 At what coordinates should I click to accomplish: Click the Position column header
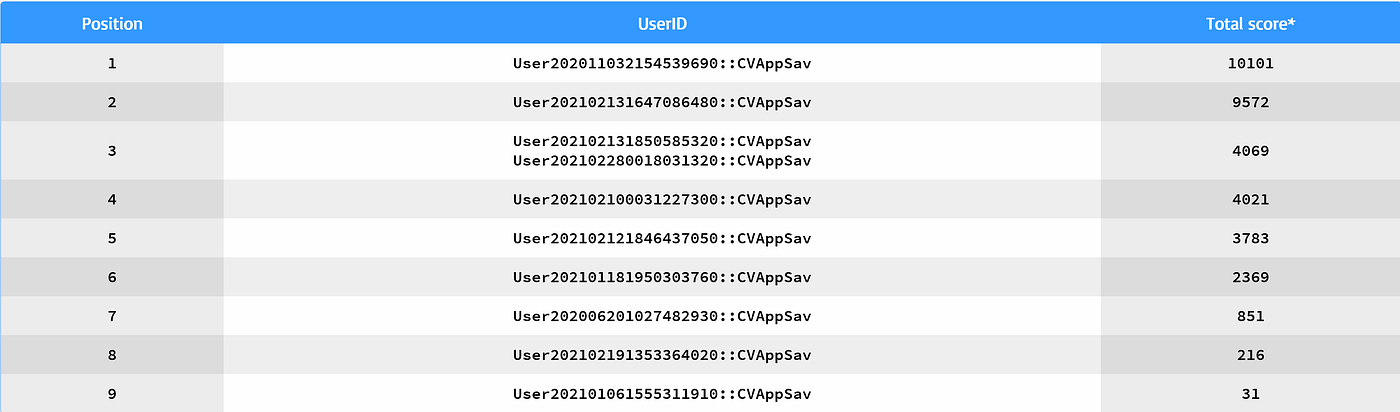coord(112,23)
